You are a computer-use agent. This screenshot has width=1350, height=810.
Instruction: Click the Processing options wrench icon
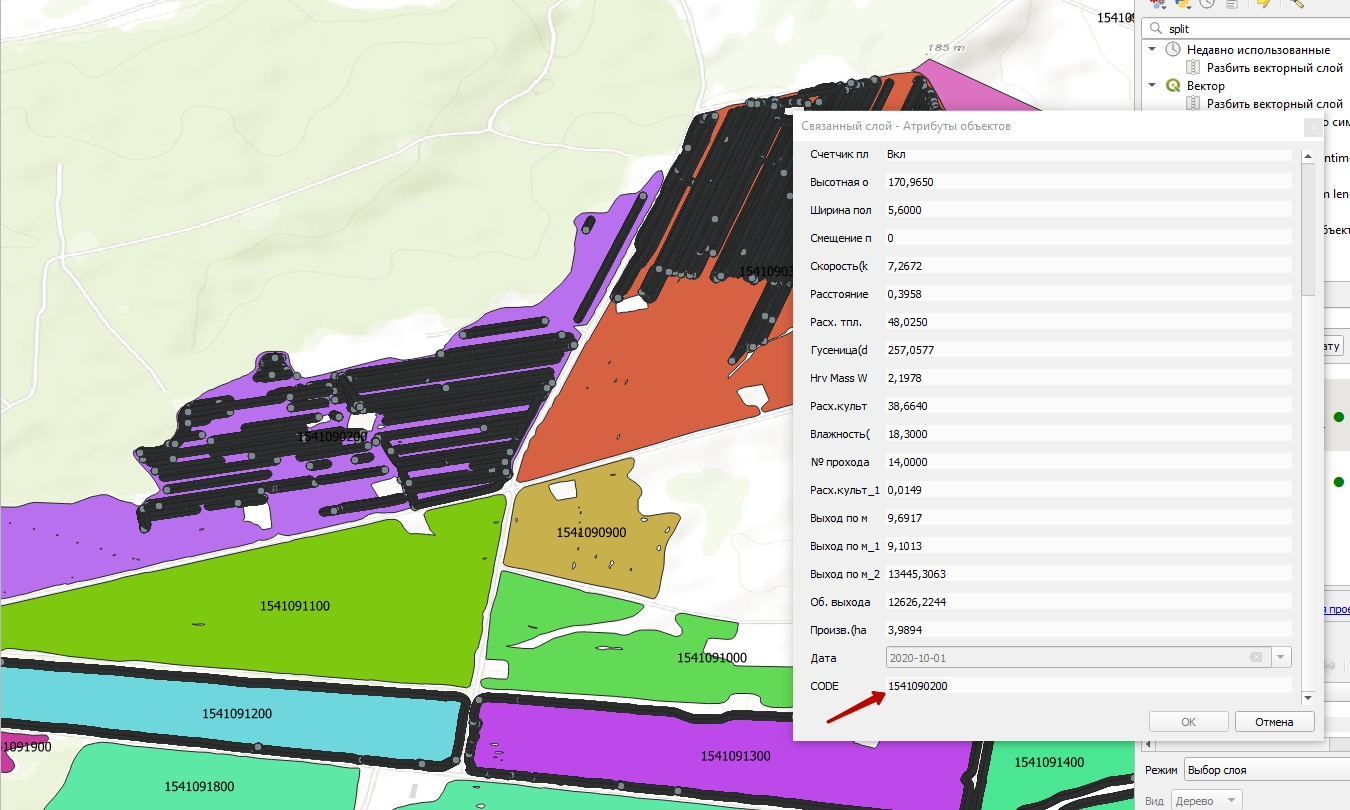tap(1297, 4)
